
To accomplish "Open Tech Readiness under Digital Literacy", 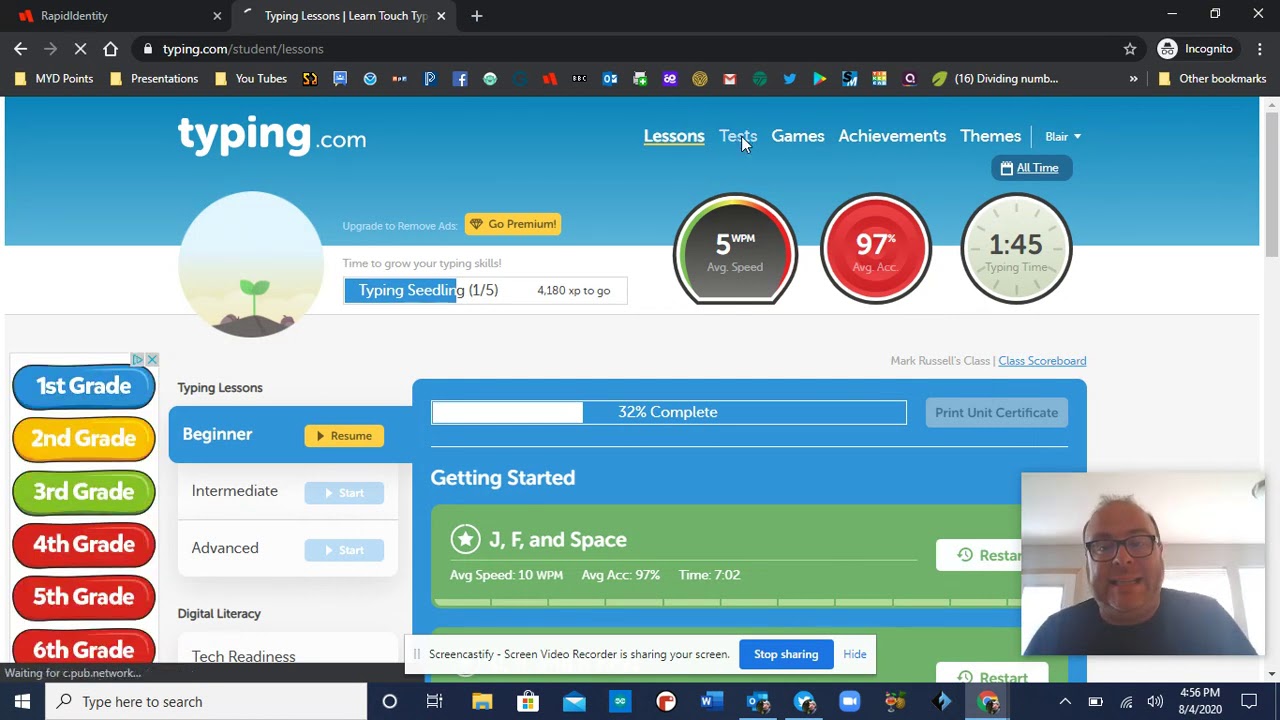I will 244,656.
